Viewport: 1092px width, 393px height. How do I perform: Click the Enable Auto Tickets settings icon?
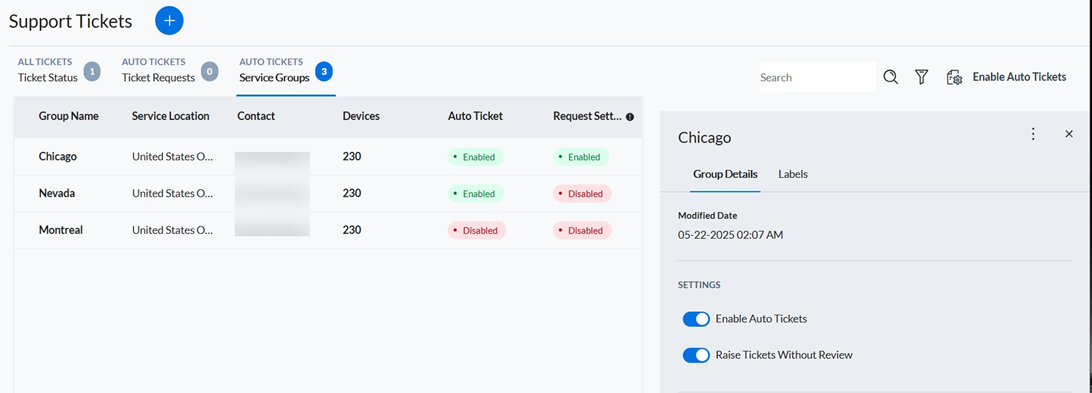954,77
